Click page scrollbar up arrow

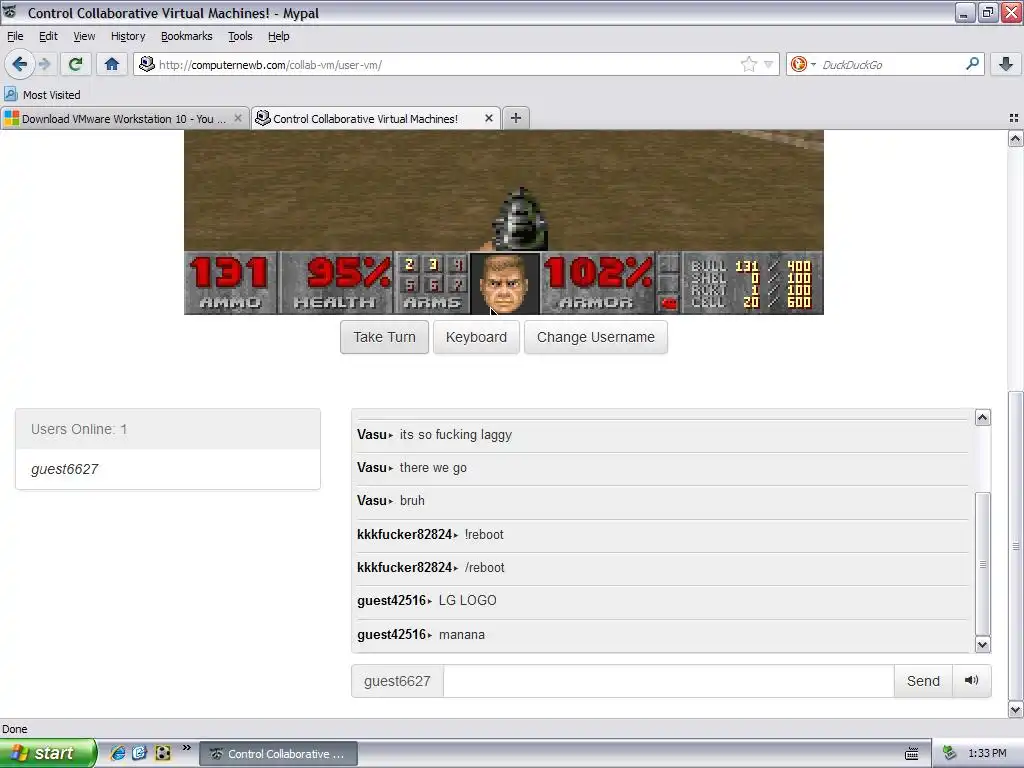1015,138
